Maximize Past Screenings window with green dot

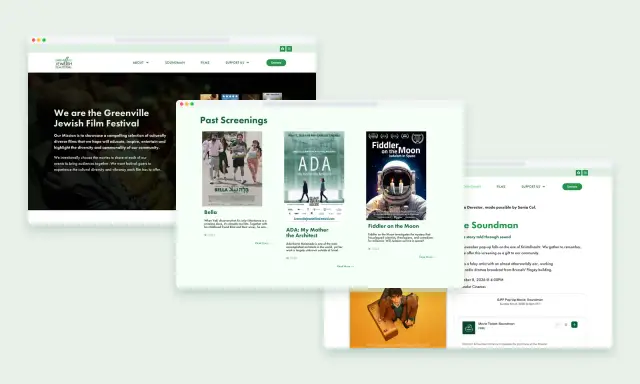click(192, 104)
